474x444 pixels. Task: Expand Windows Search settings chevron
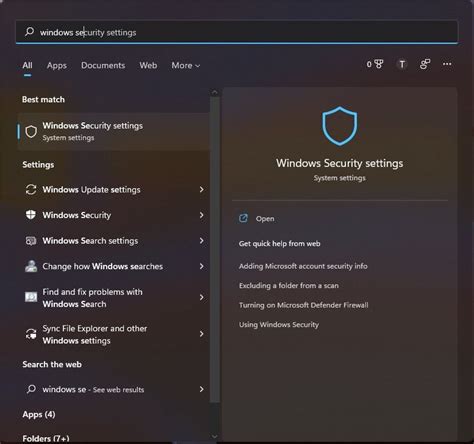pyautogui.click(x=201, y=240)
